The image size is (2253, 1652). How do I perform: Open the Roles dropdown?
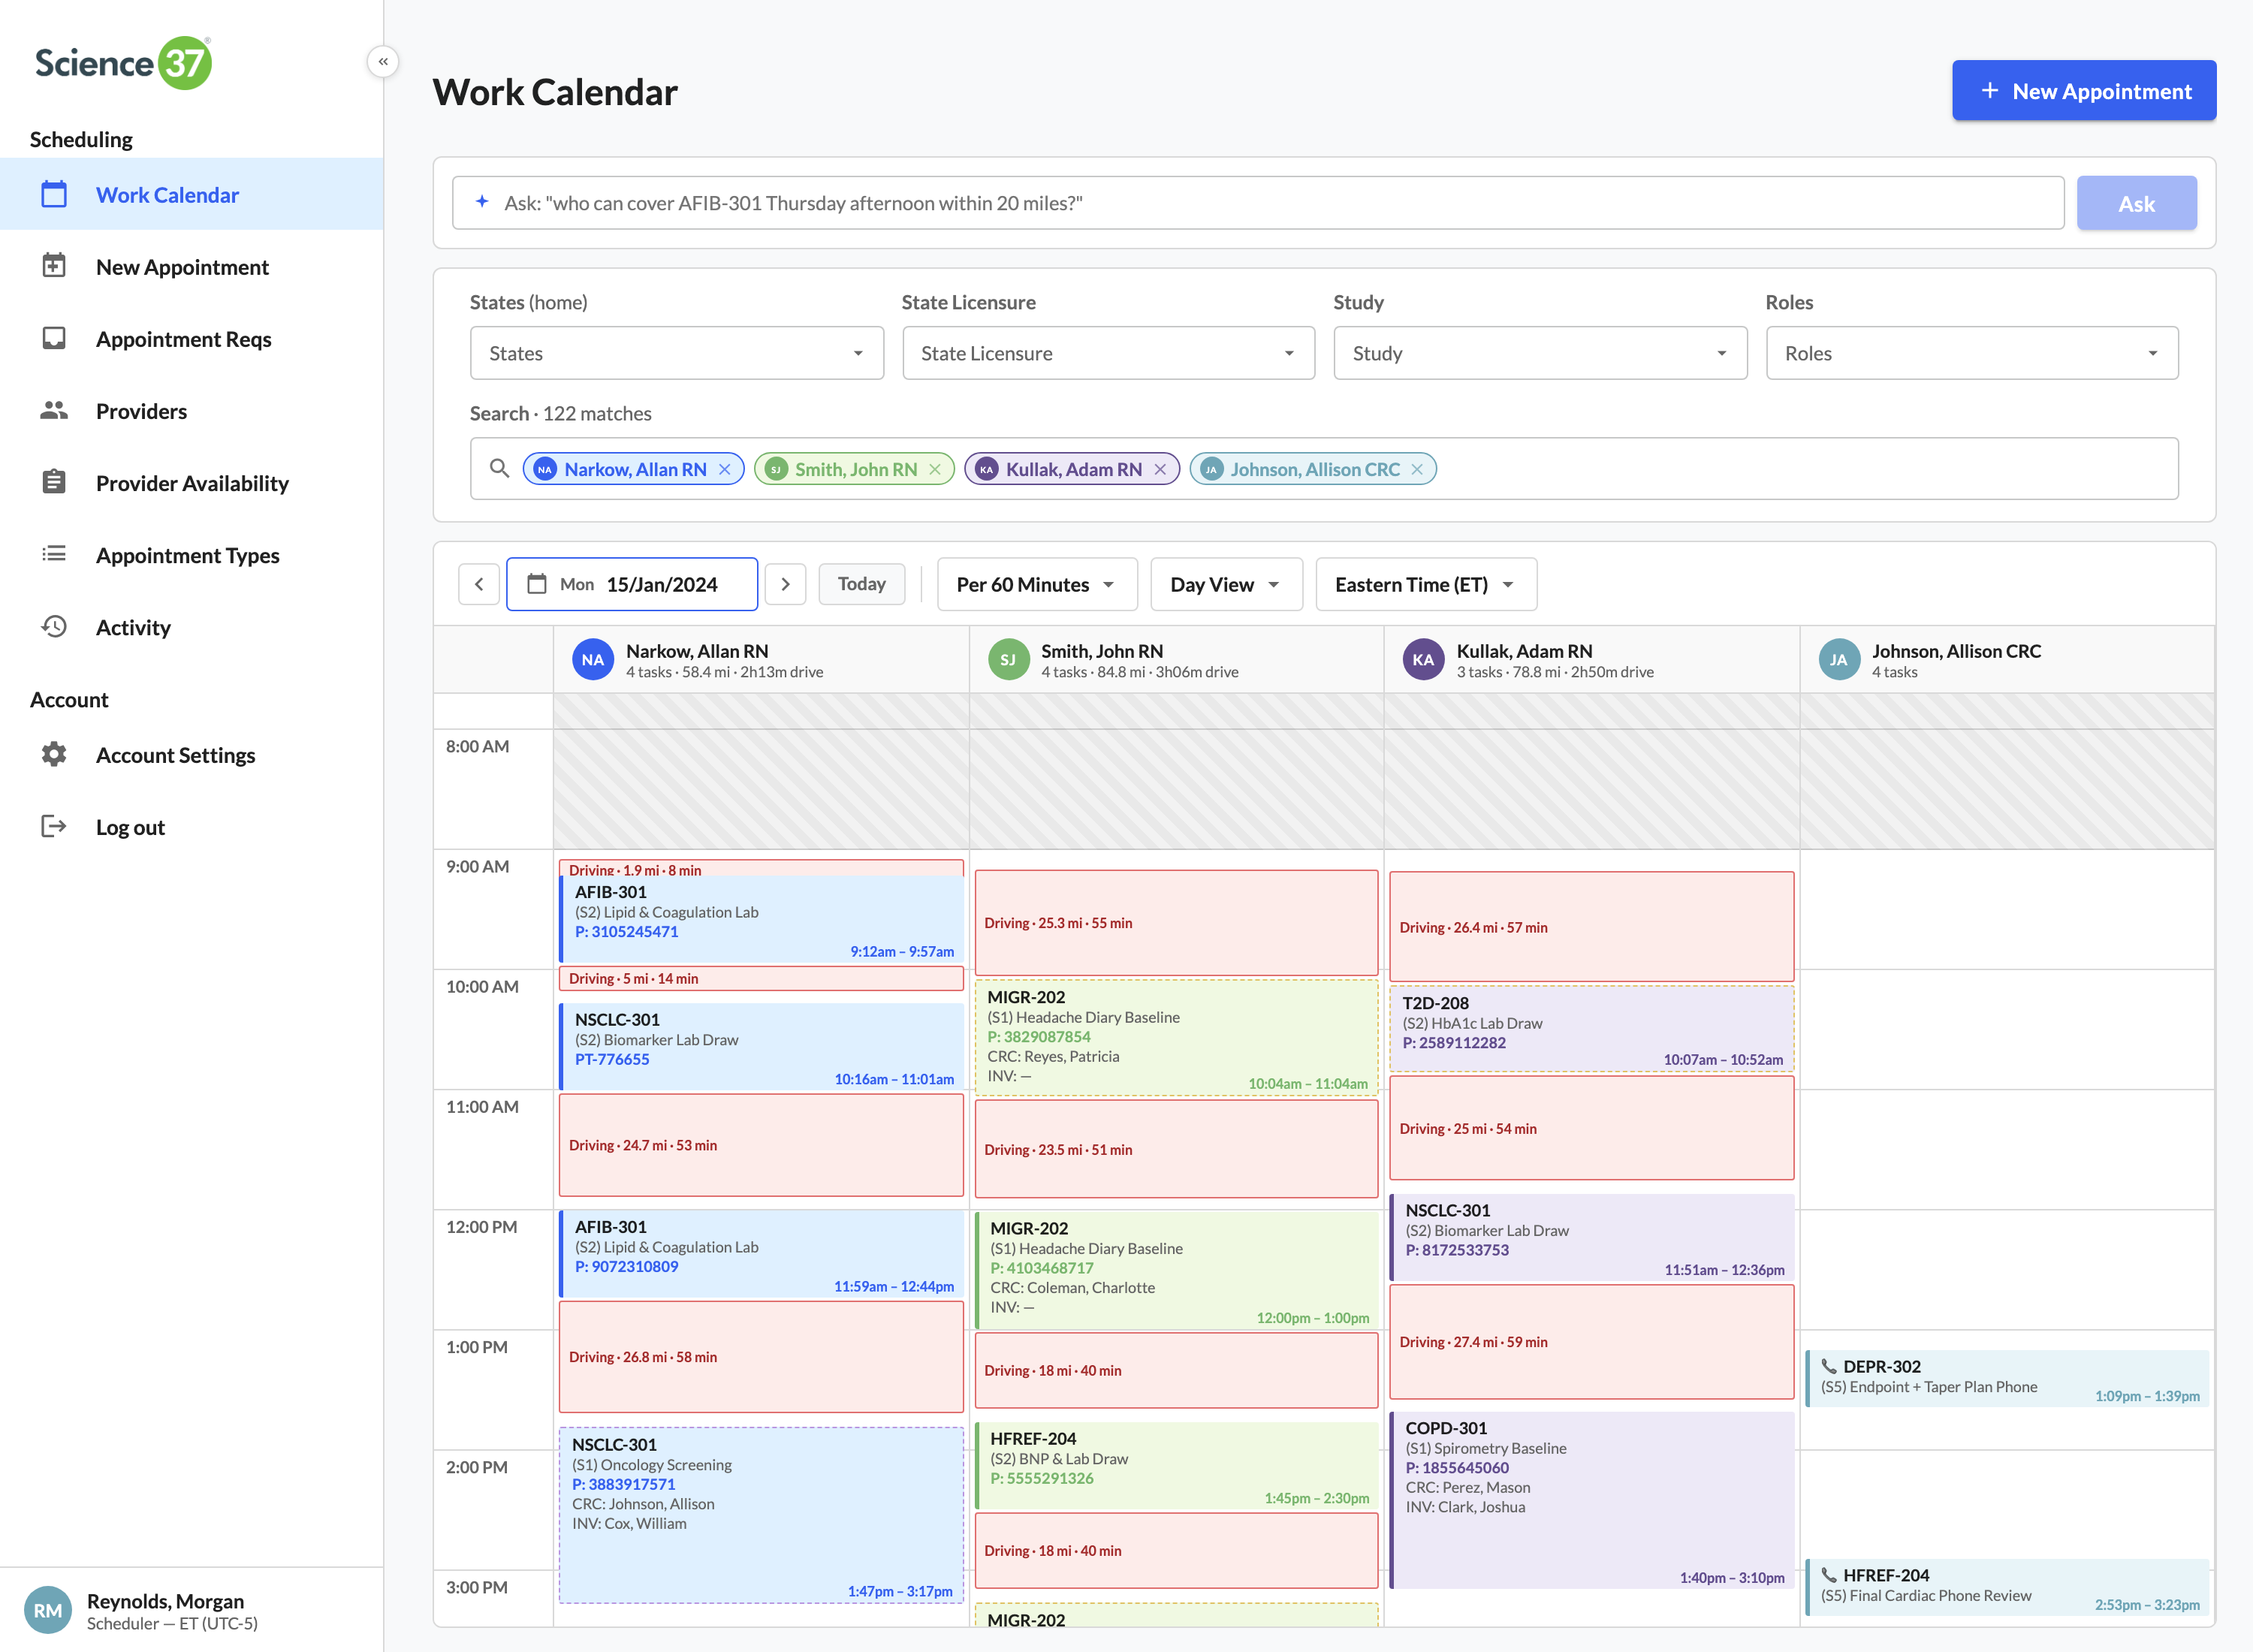1971,353
